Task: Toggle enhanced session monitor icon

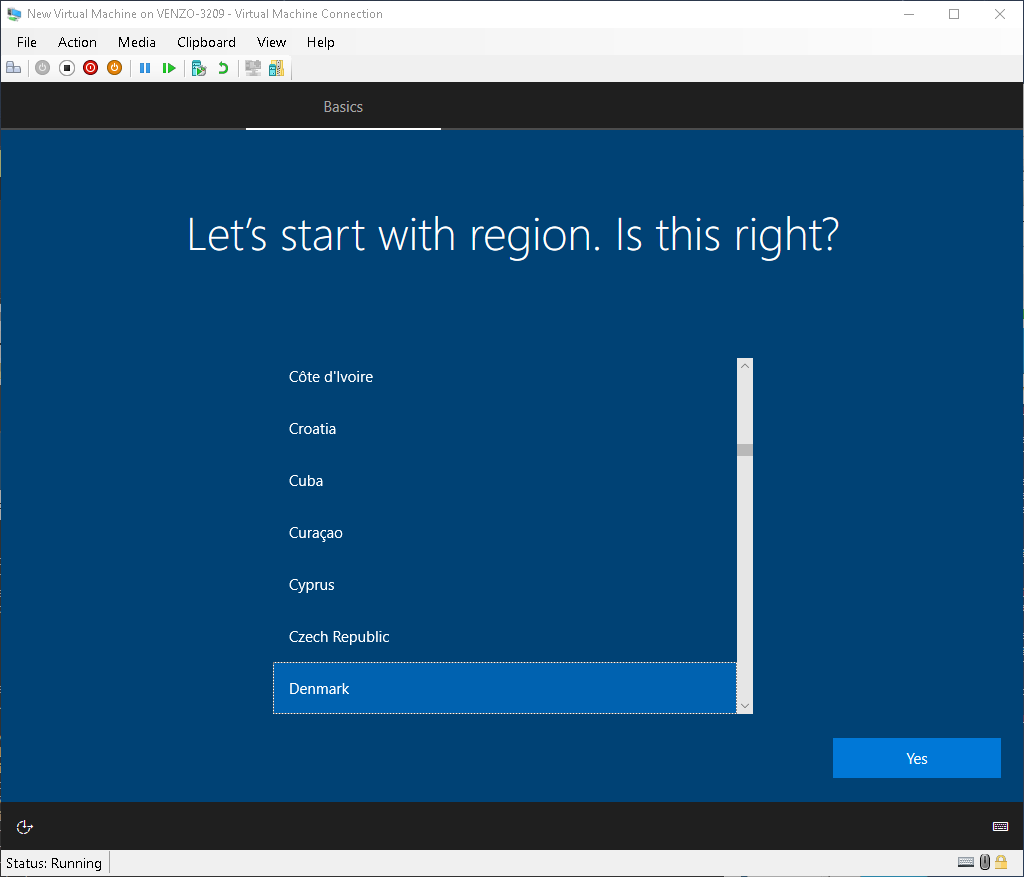Action: [253, 68]
